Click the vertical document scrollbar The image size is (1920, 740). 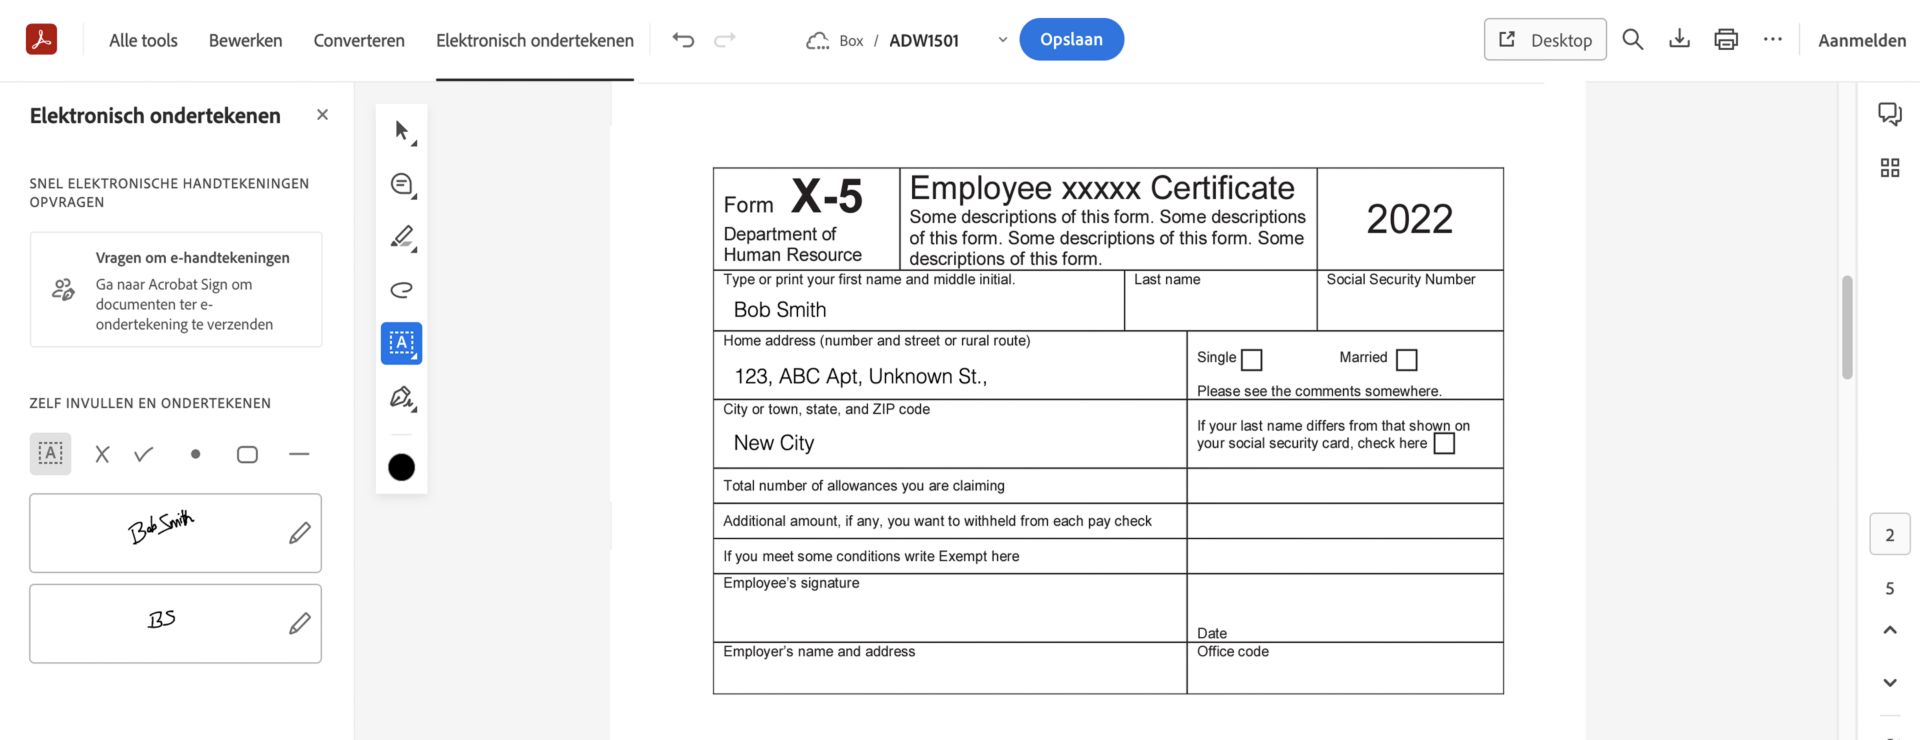coord(1848,328)
